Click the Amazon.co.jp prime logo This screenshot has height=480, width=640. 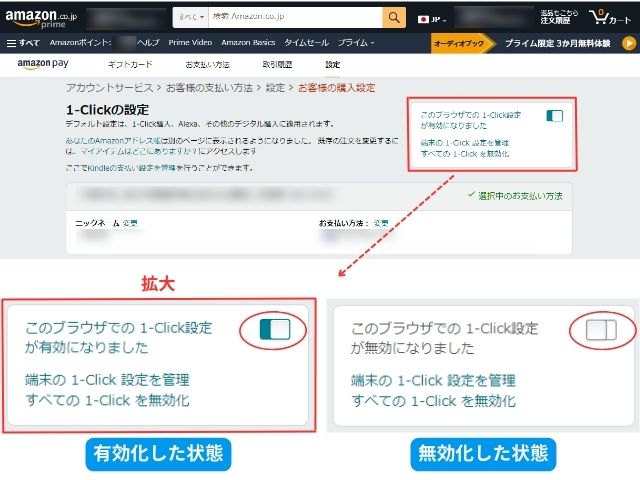(x=41, y=18)
